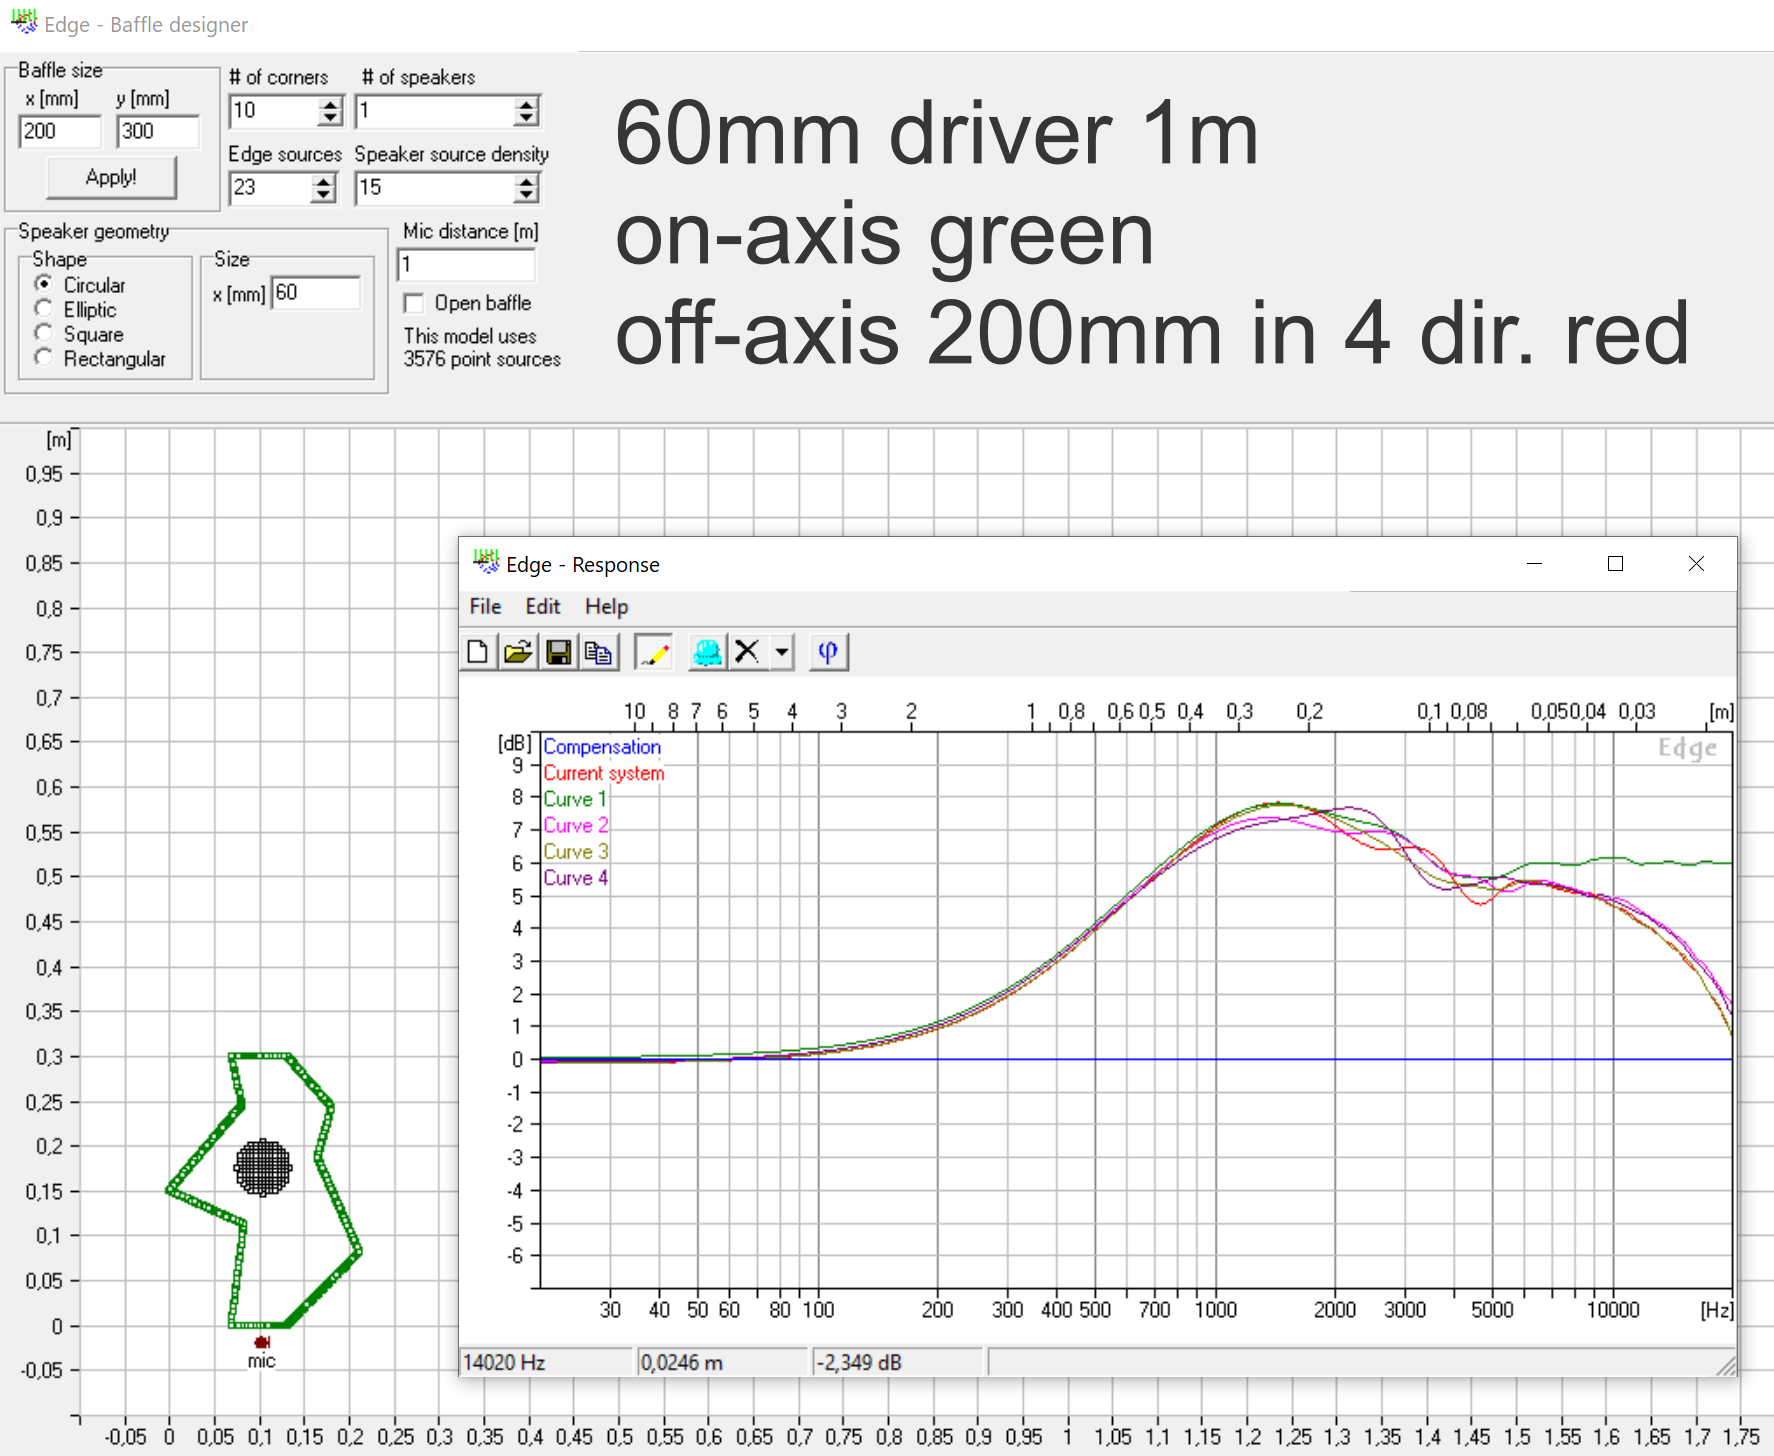Image resolution: width=1774 pixels, height=1456 pixels.
Task: Click the New document icon in Response toolbar
Action: coord(478,652)
